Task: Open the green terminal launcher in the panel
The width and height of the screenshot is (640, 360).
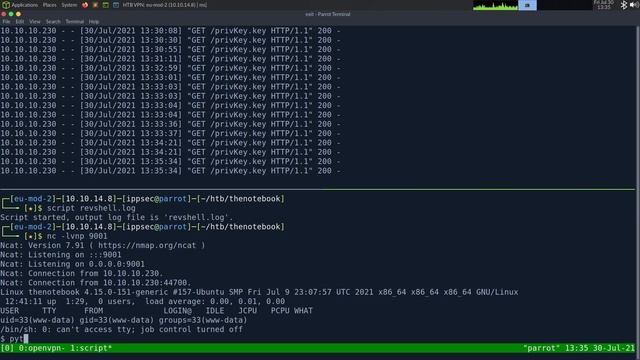Action: click(106, 5)
